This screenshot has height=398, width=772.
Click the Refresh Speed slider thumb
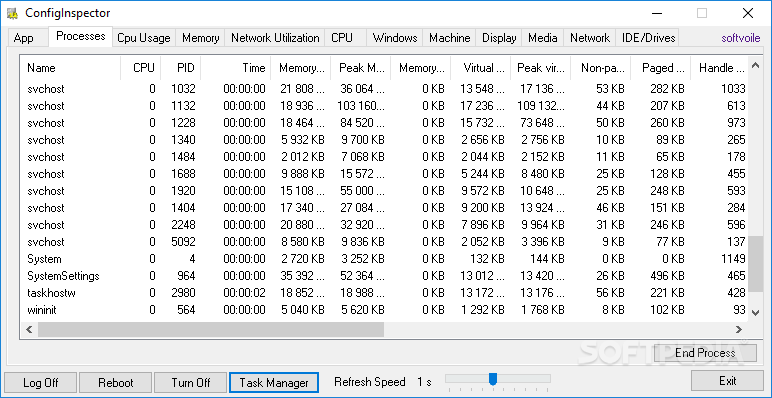coord(492,379)
